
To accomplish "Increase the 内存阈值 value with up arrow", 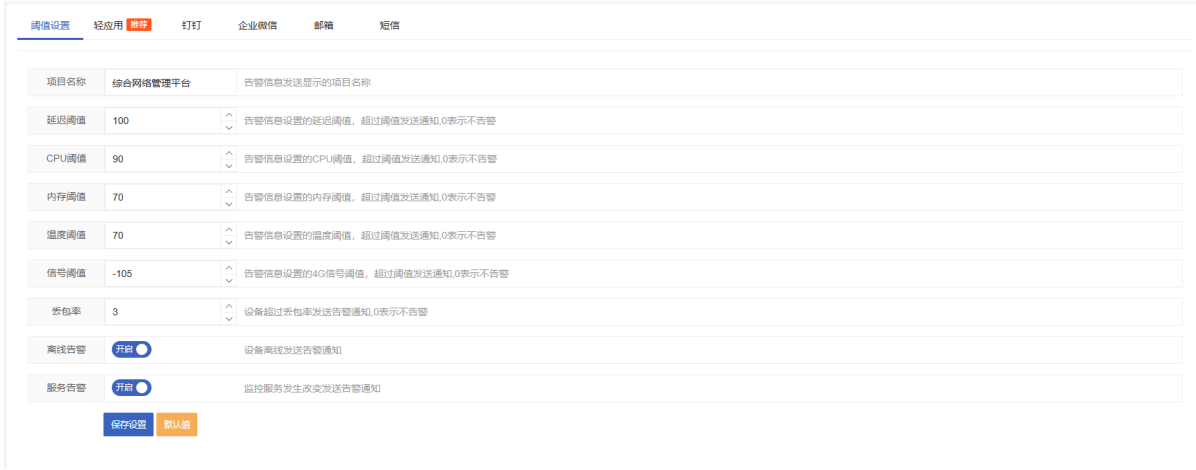I will pyautogui.click(x=228, y=190).
